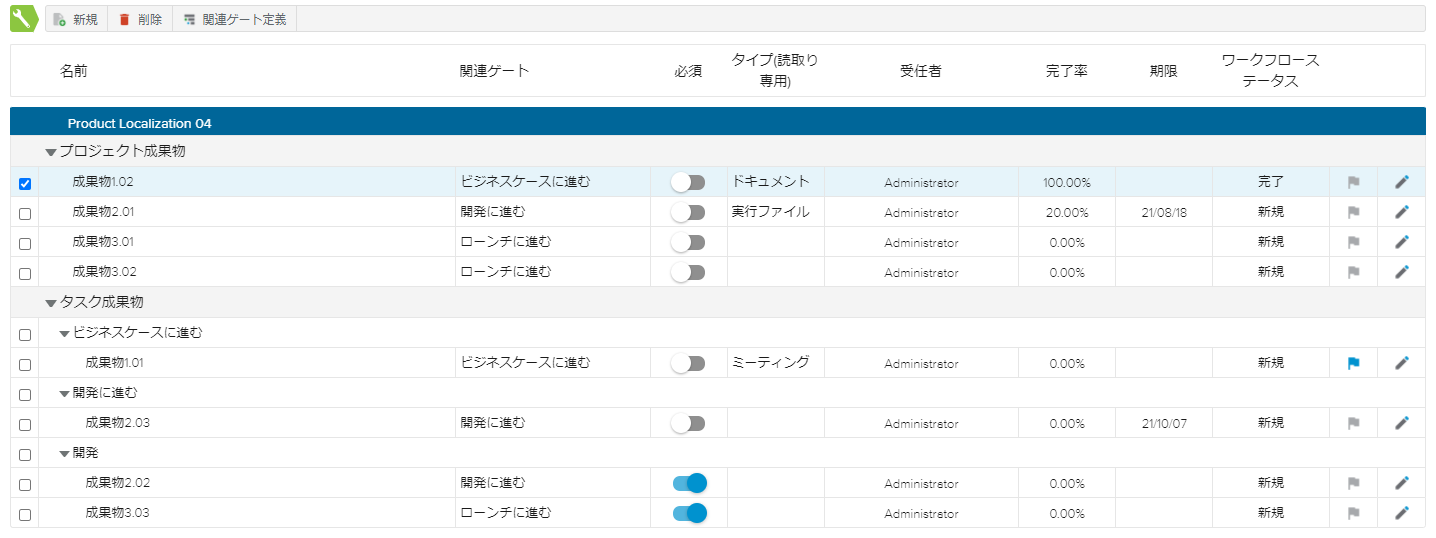This screenshot has height=538, width=1436.
Task: Edit 成果物2.02 using its pencil icon
Action: [x=1402, y=483]
